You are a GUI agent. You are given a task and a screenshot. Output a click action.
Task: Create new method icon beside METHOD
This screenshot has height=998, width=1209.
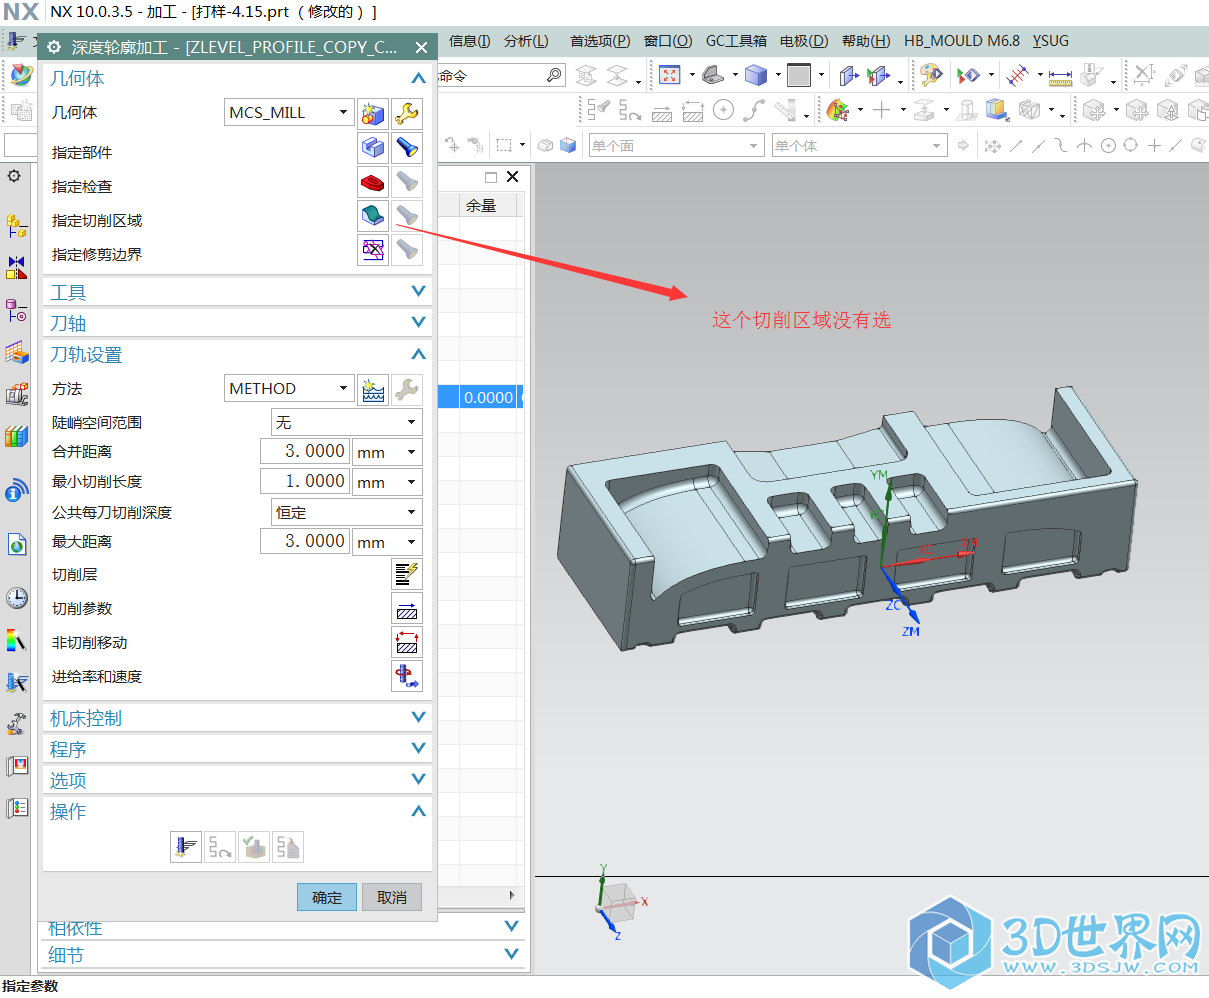click(373, 389)
